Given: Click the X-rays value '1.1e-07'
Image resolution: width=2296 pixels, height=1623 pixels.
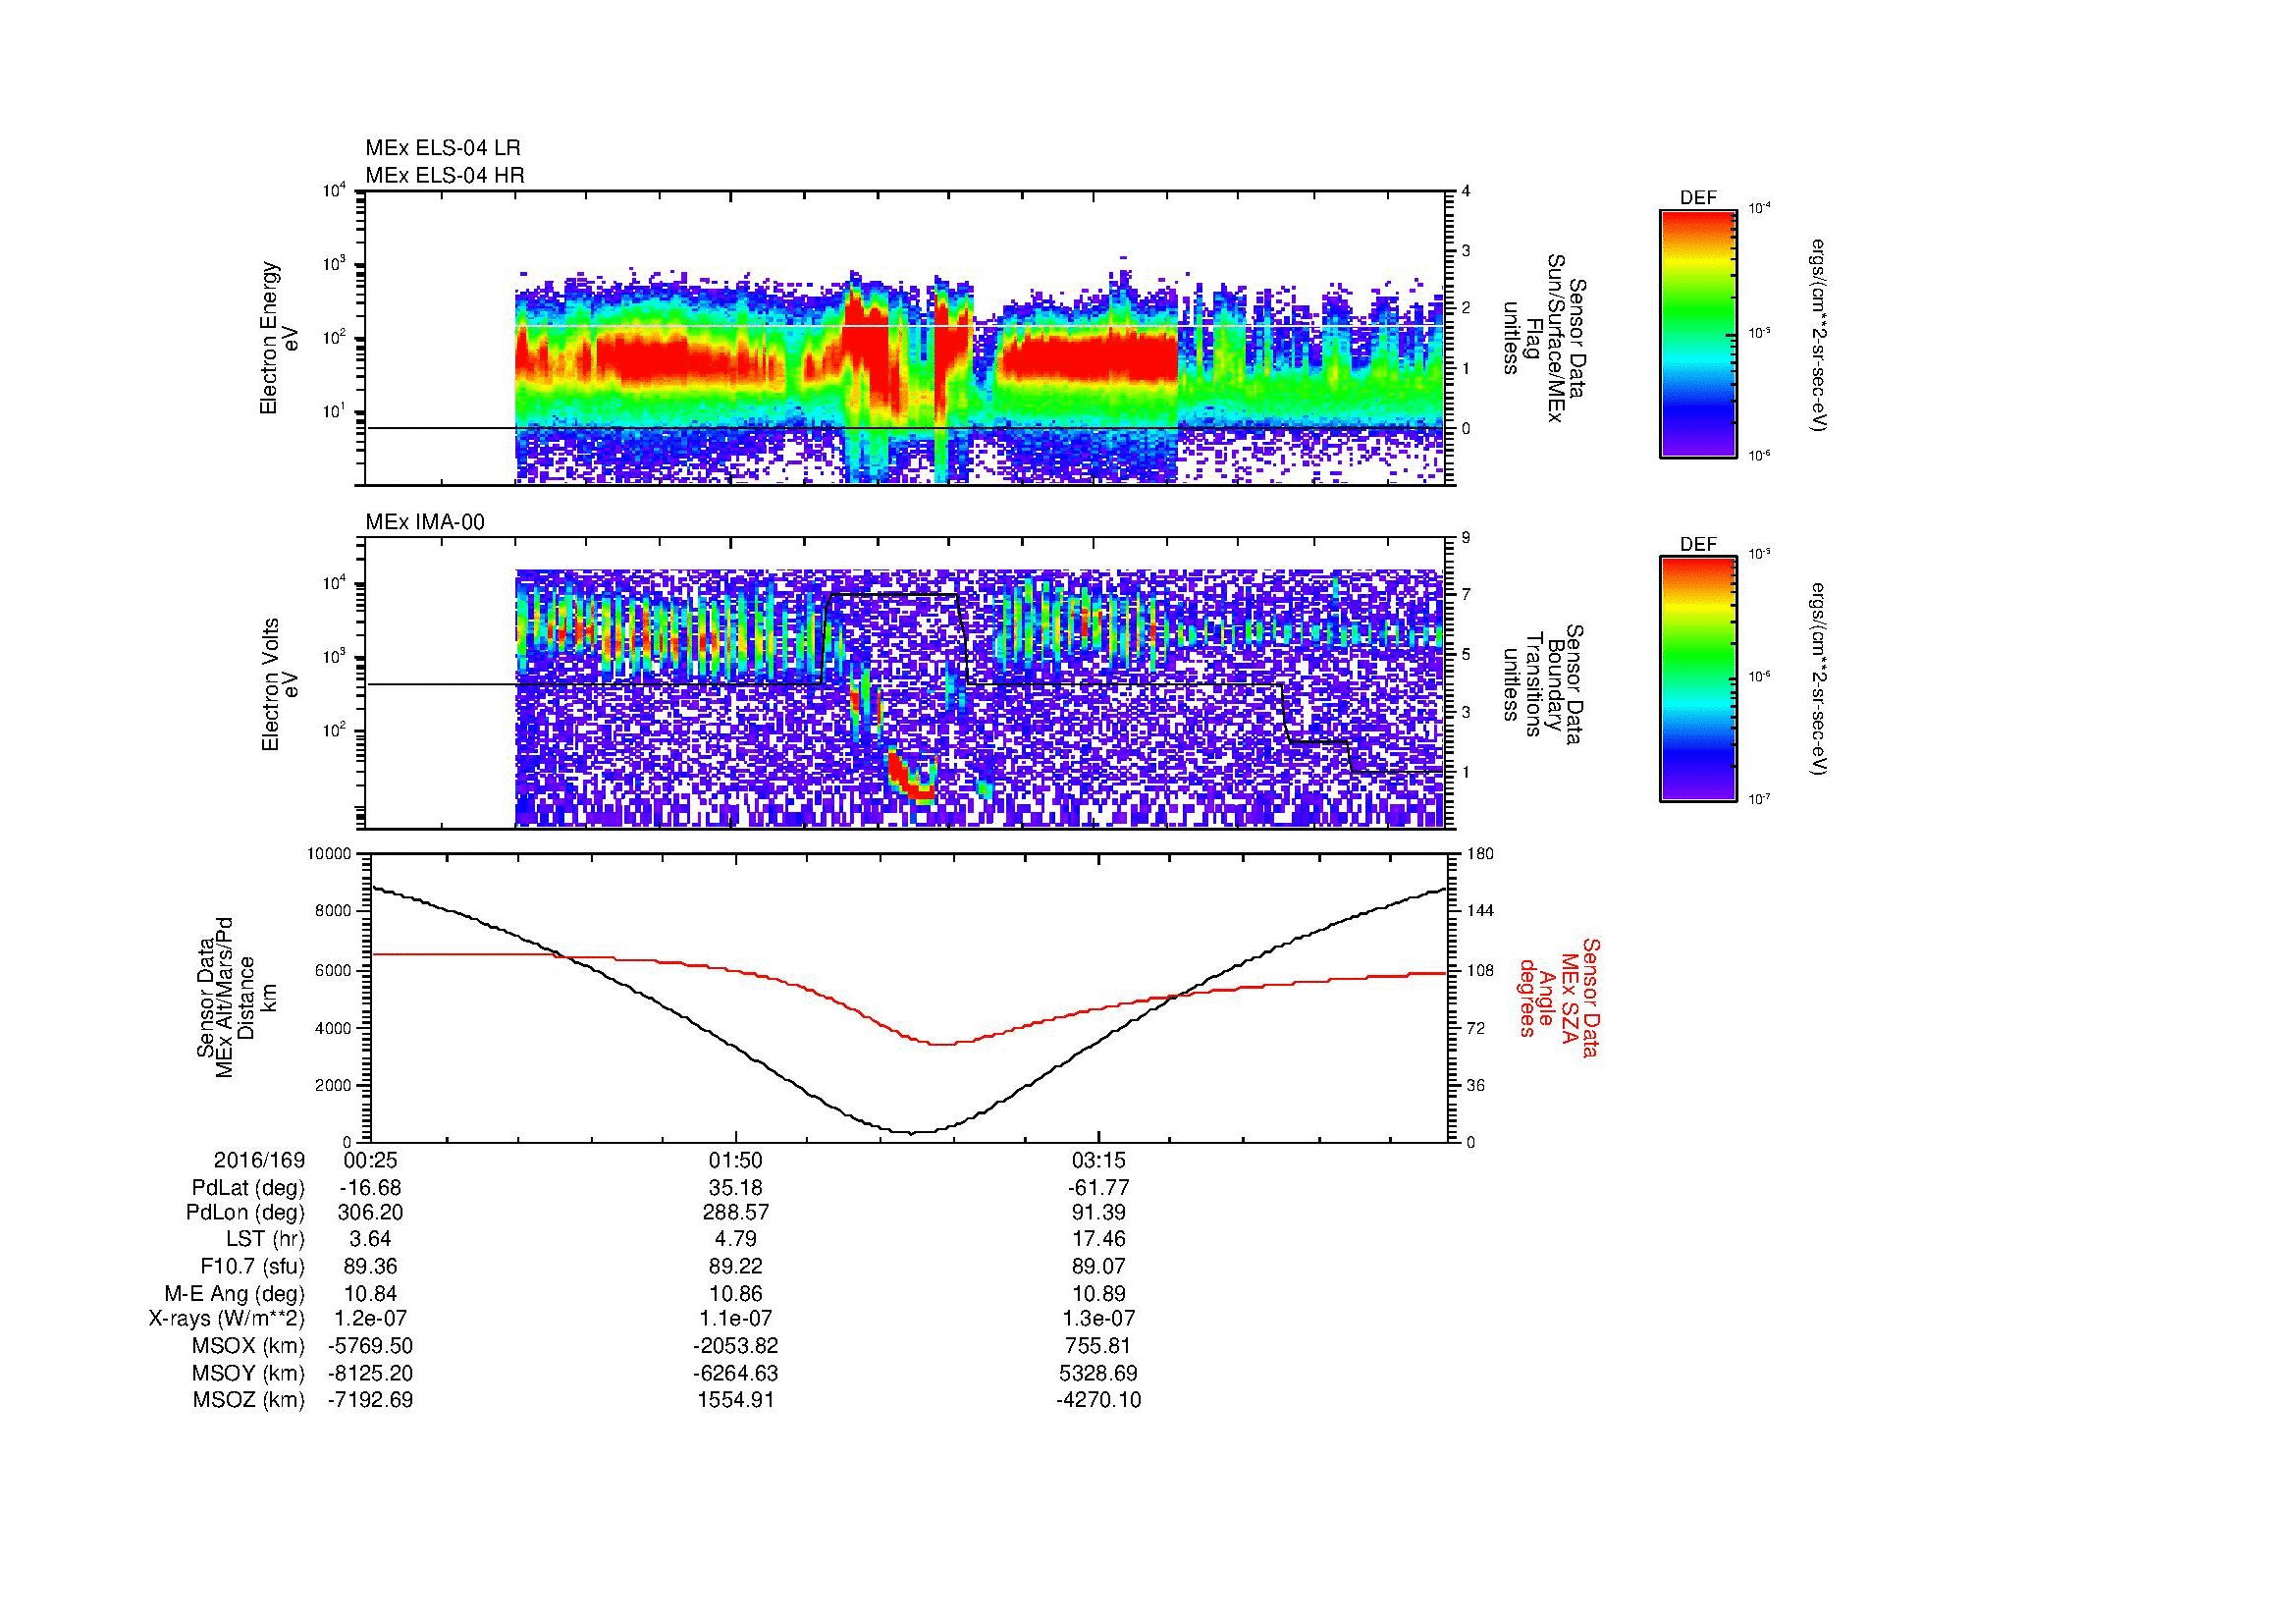Looking at the screenshot, I should (x=736, y=1319).
